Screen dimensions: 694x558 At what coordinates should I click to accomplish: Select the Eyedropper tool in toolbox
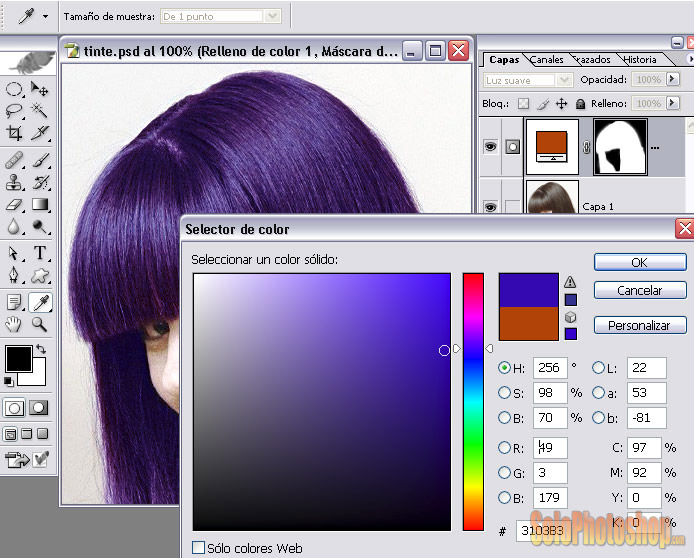click(x=40, y=303)
